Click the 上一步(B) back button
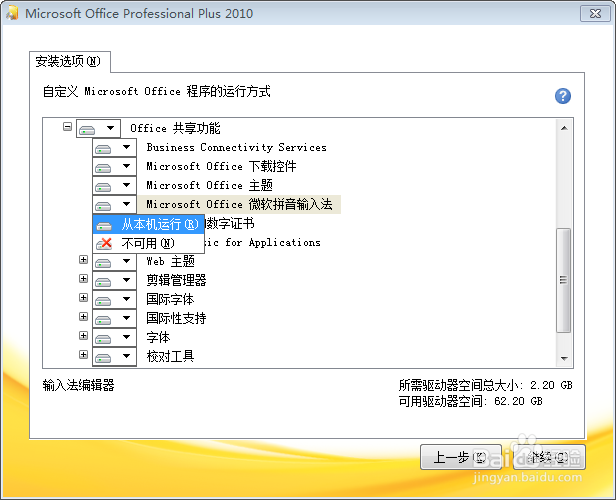616x500 pixels. tap(460, 457)
